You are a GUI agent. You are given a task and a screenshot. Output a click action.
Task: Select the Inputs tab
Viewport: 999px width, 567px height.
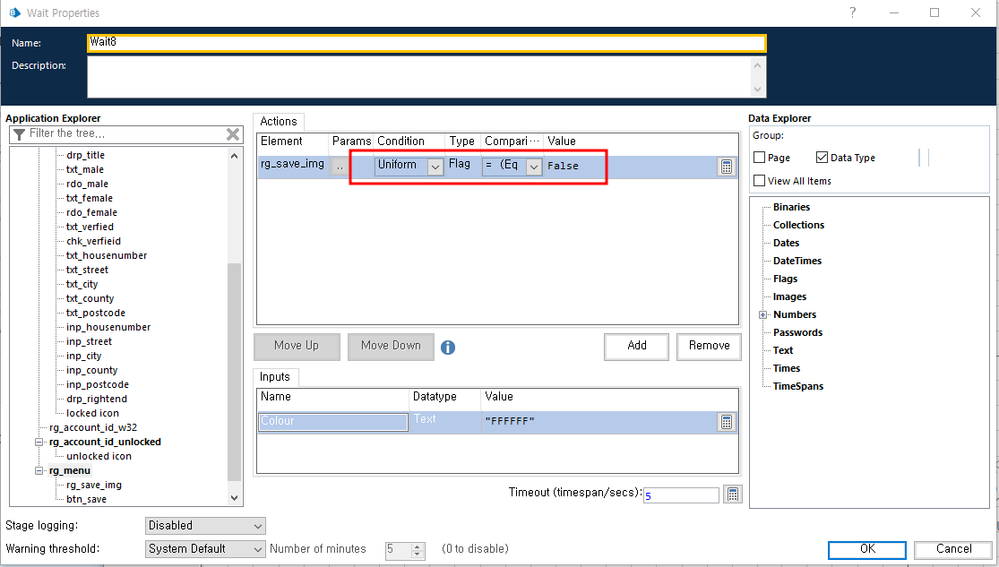(275, 377)
